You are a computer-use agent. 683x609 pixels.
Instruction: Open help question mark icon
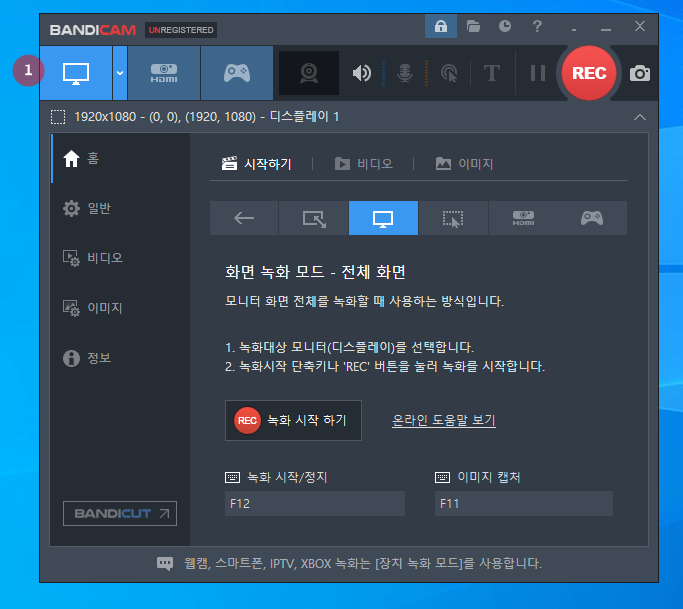[537, 26]
